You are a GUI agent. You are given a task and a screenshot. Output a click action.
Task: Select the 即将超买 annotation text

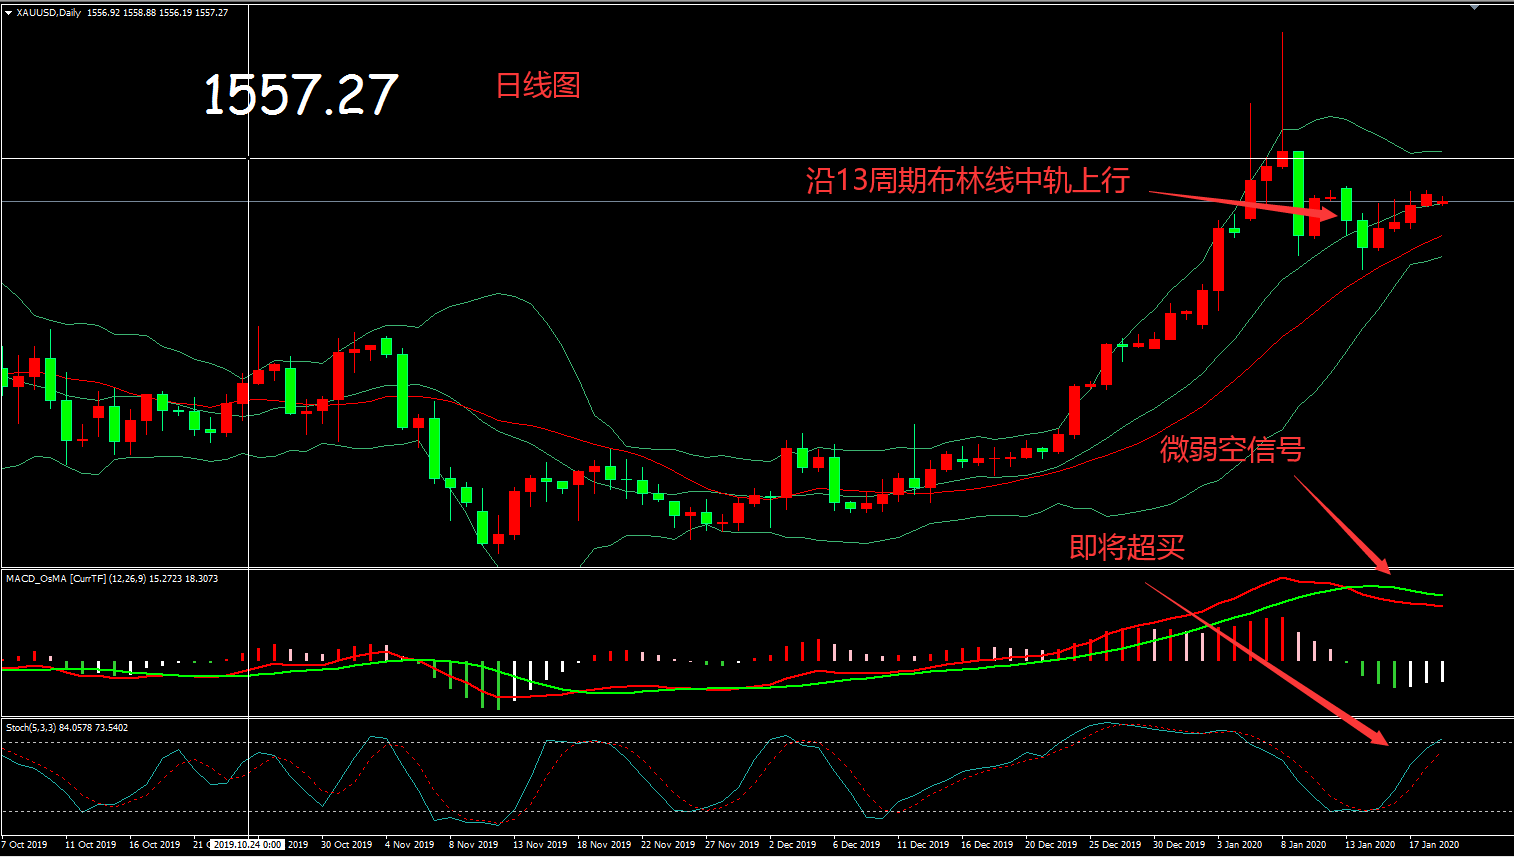[1127, 547]
